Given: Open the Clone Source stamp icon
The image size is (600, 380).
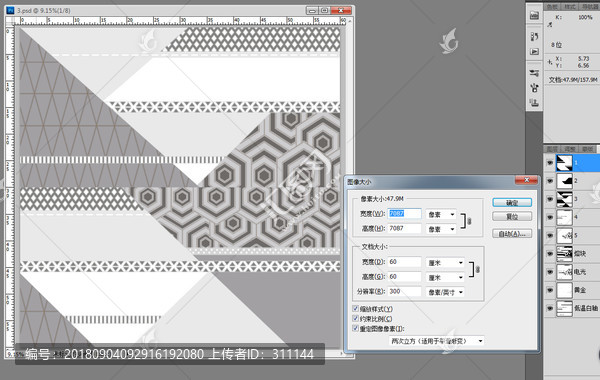Looking at the screenshot, I should point(535,102).
